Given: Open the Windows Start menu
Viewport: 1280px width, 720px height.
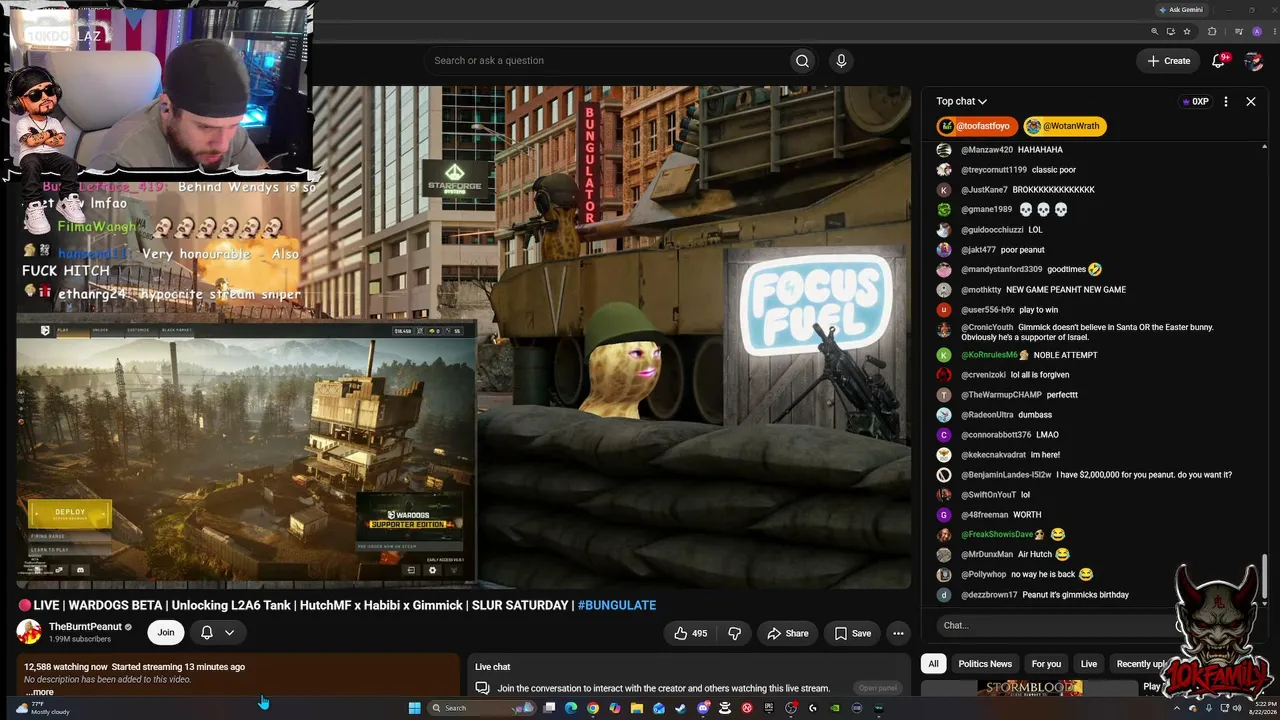Looking at the screenshot, I should point(414,708).
